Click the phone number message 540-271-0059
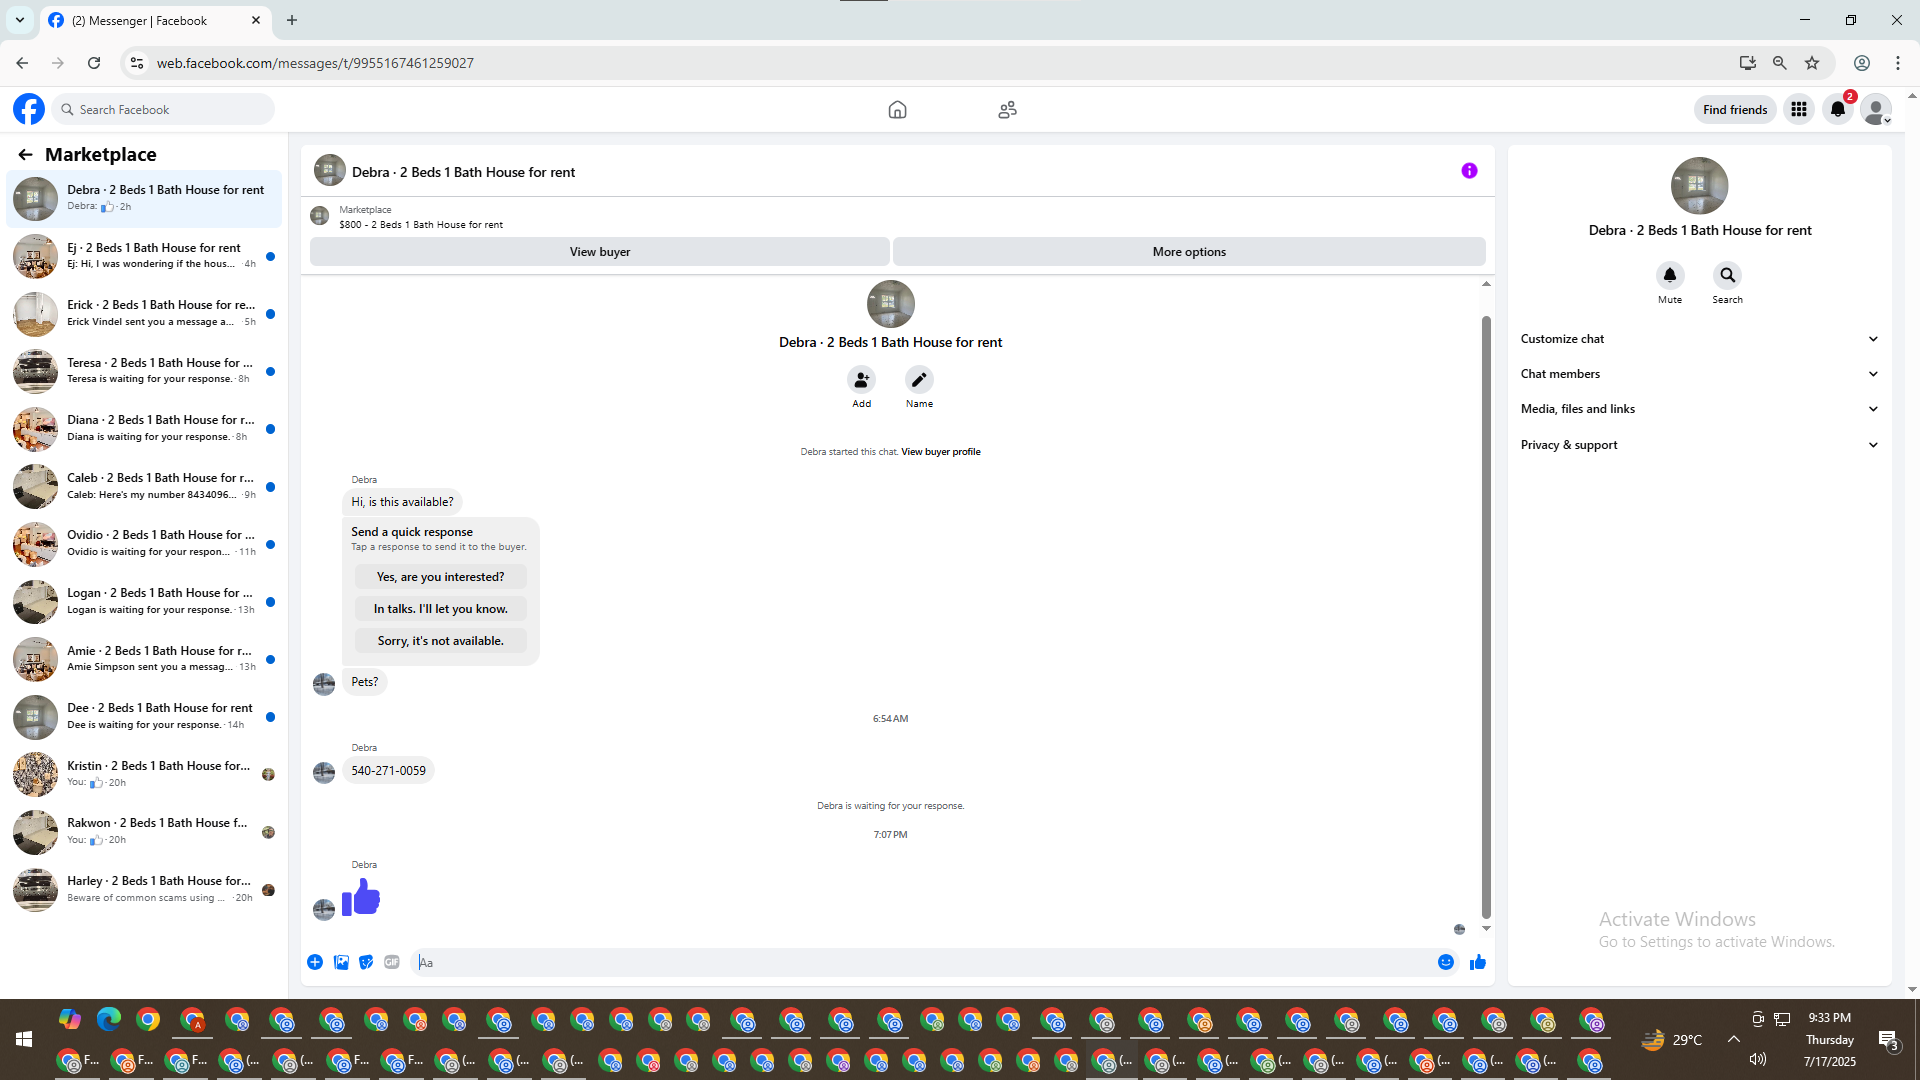Screen dimensions: 1920x1080 [388, 771]
